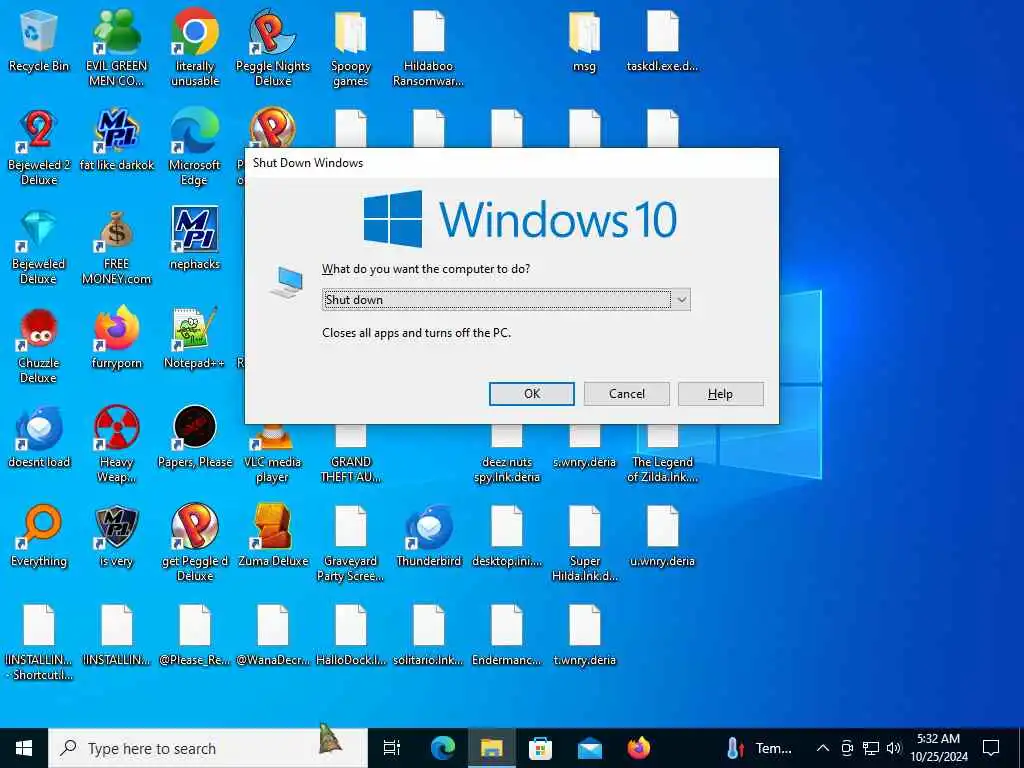Select the Bejeweled Deluxe diamond icon
Viewport: 1024px width, 768px height.
coord(39,247)
